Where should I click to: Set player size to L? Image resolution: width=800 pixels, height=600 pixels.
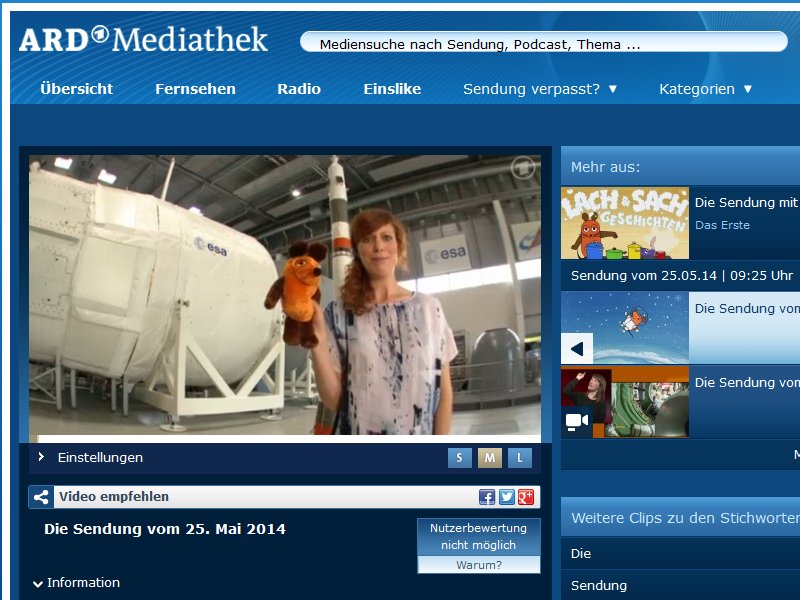(x=520, y=458)
